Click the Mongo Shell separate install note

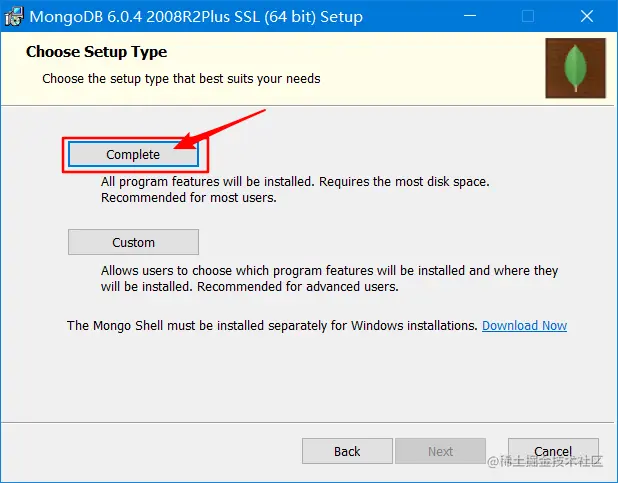[272, 325]
